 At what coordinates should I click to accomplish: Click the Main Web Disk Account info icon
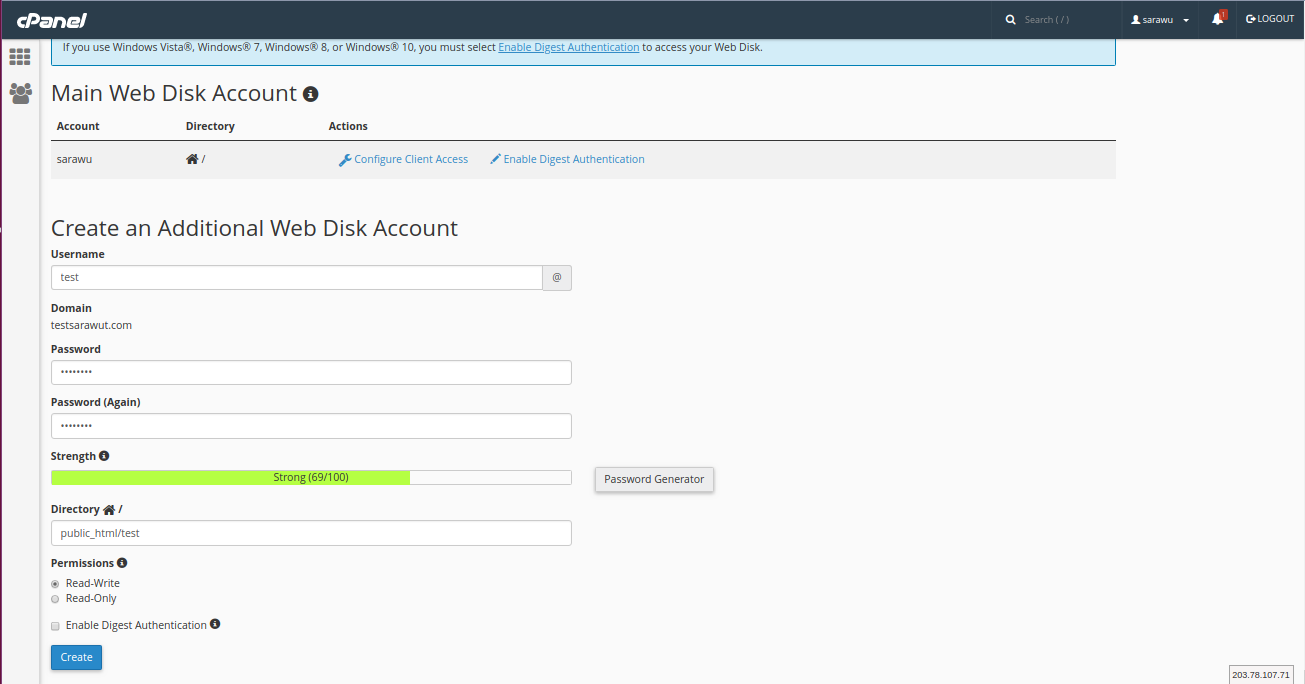tap(311, 94)
